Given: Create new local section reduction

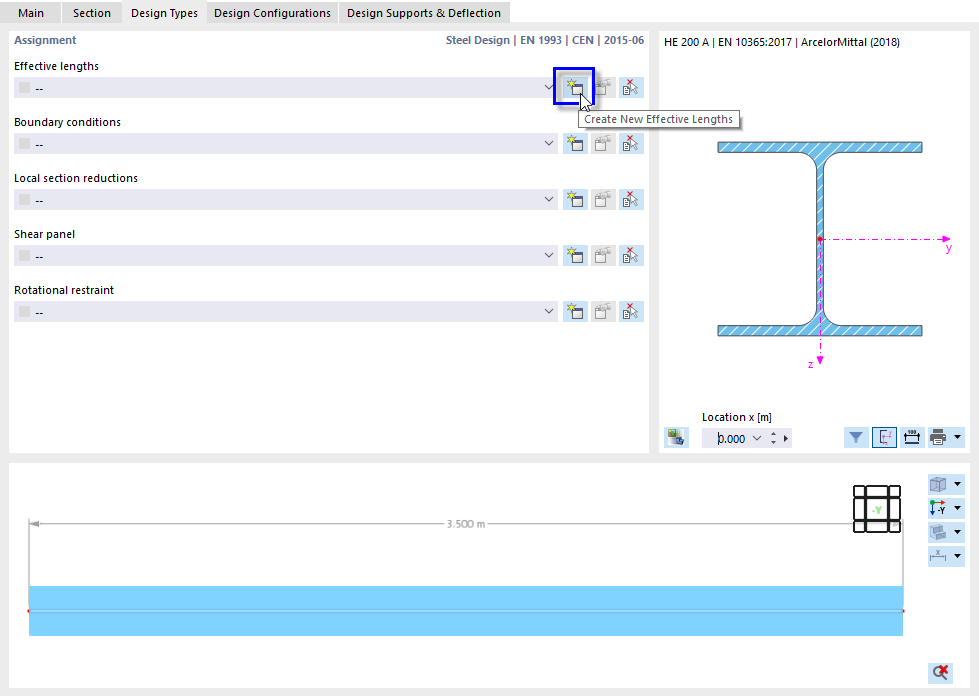Looking at the screenshot, I should pyautogui.click(x=575, y=200).
